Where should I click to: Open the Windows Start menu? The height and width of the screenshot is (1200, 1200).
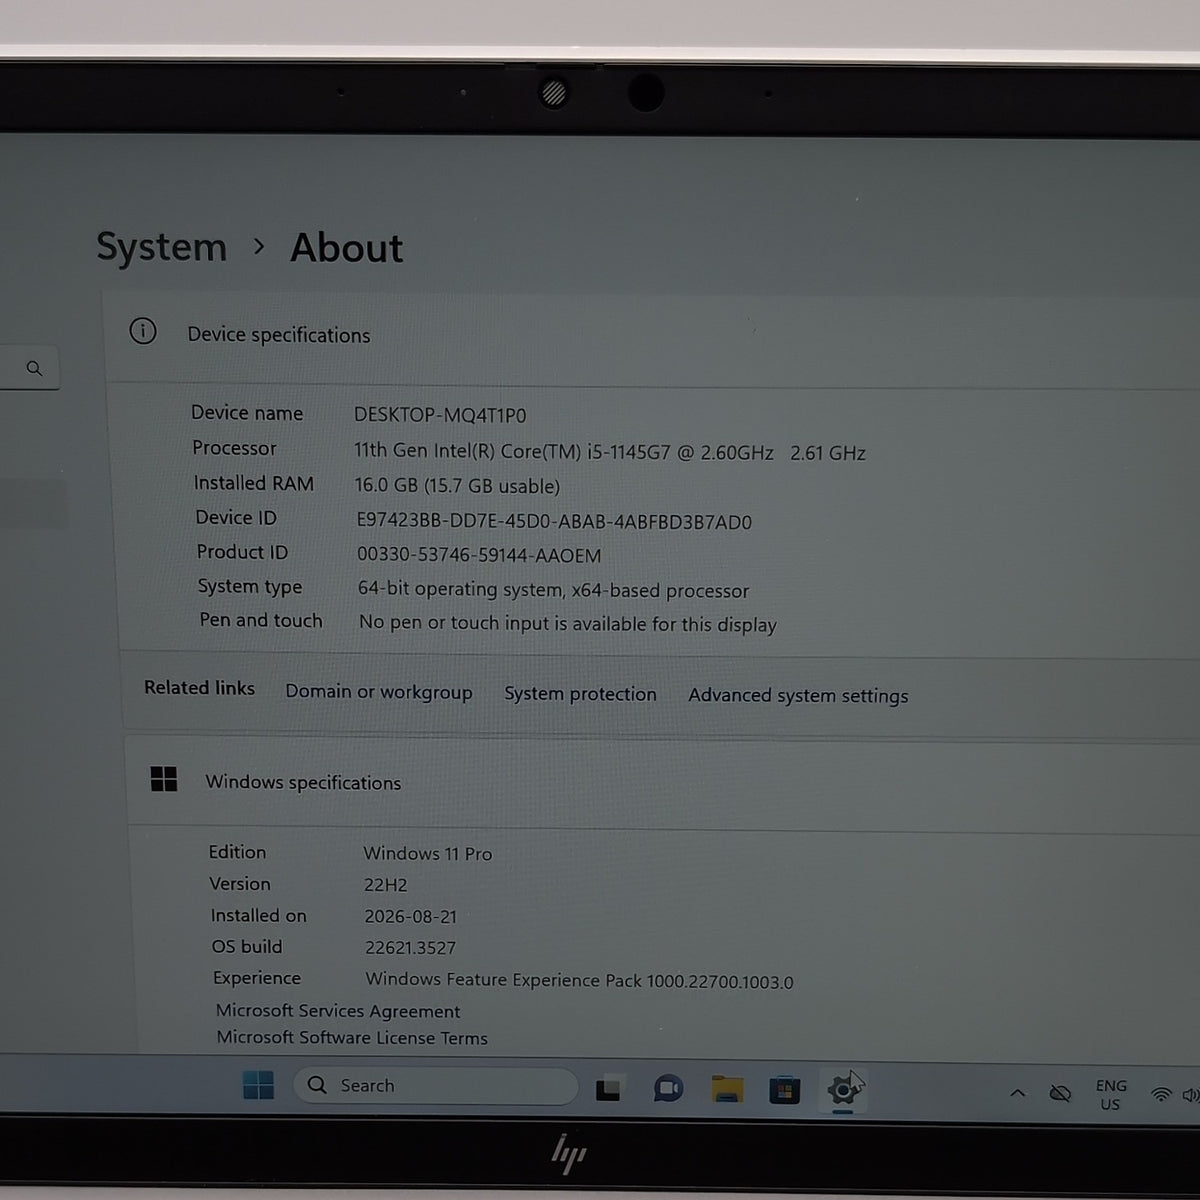(x=258, y=1085)
